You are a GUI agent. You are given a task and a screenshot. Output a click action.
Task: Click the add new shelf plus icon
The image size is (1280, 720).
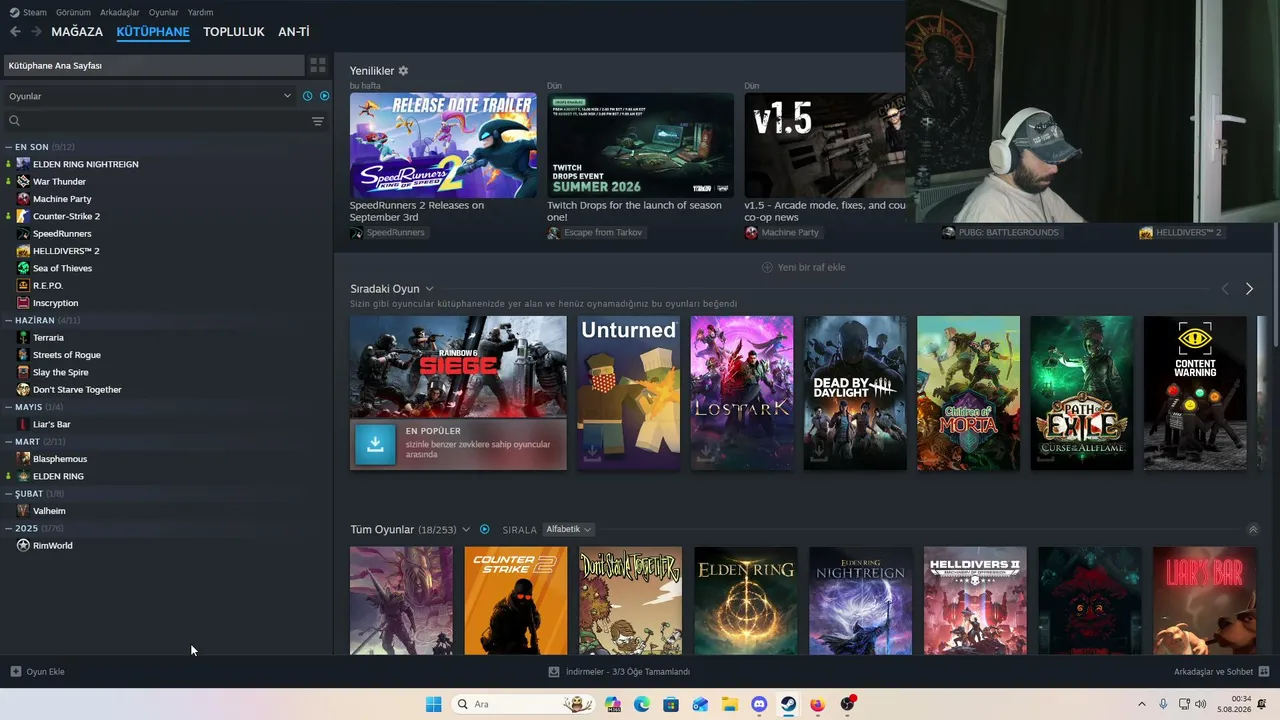(x=767, y=267)
